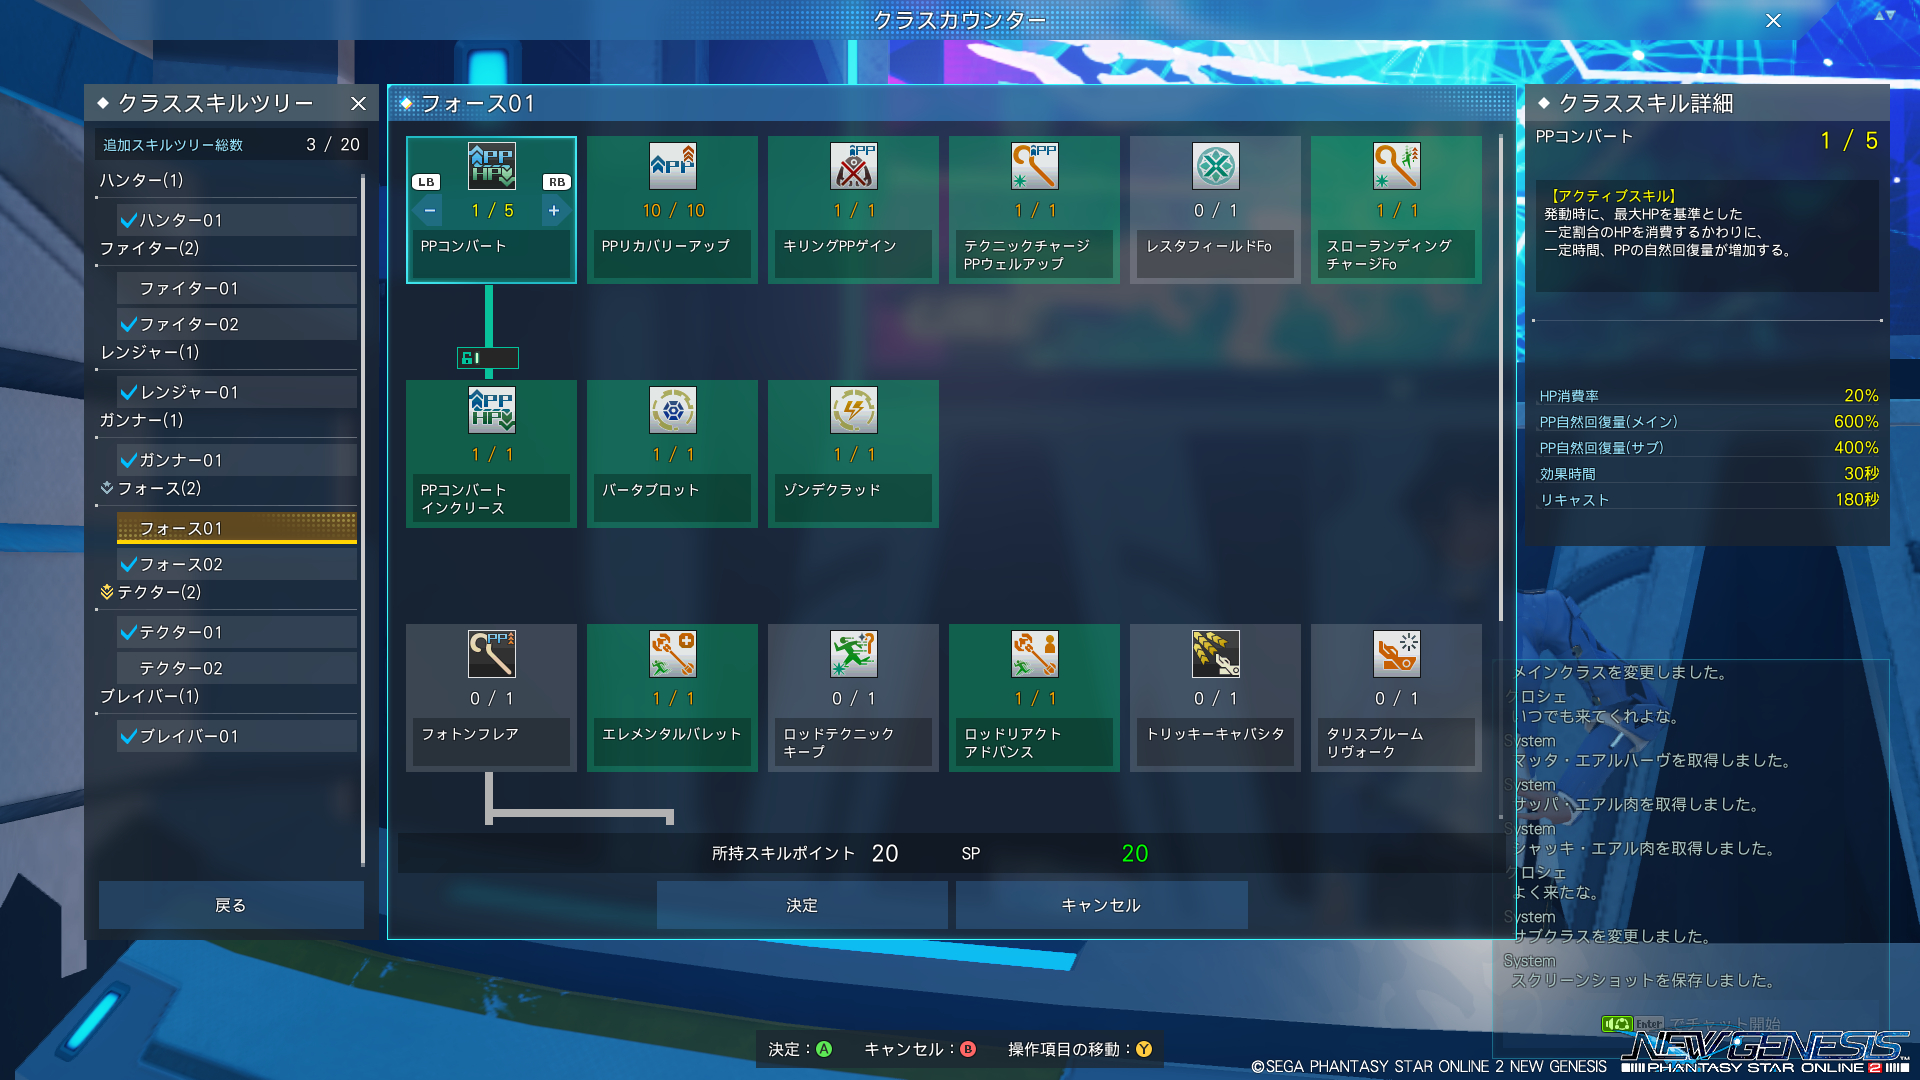1920x1080 pixels.
Task: Open the テクター02 skill tree
Action: tap(237, 668)
